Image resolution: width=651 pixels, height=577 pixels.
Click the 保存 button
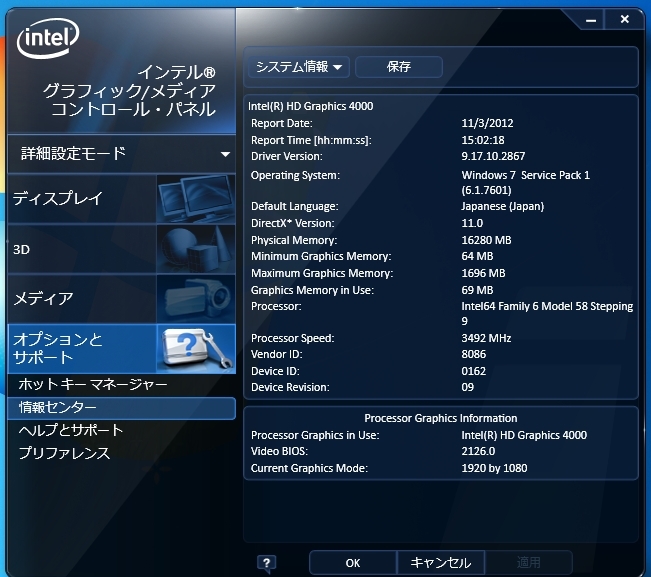click(399, 67)
